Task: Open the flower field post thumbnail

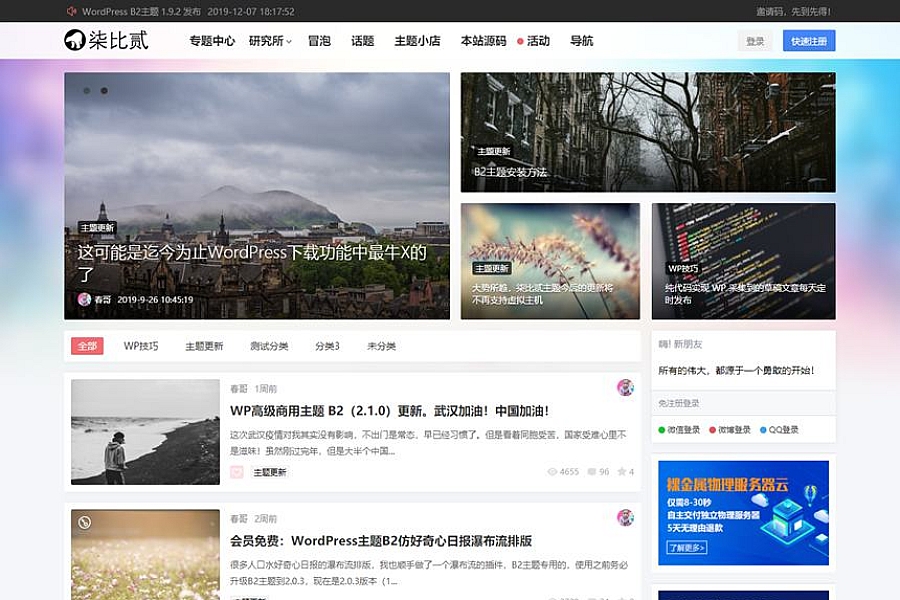Action: point(145,555)
